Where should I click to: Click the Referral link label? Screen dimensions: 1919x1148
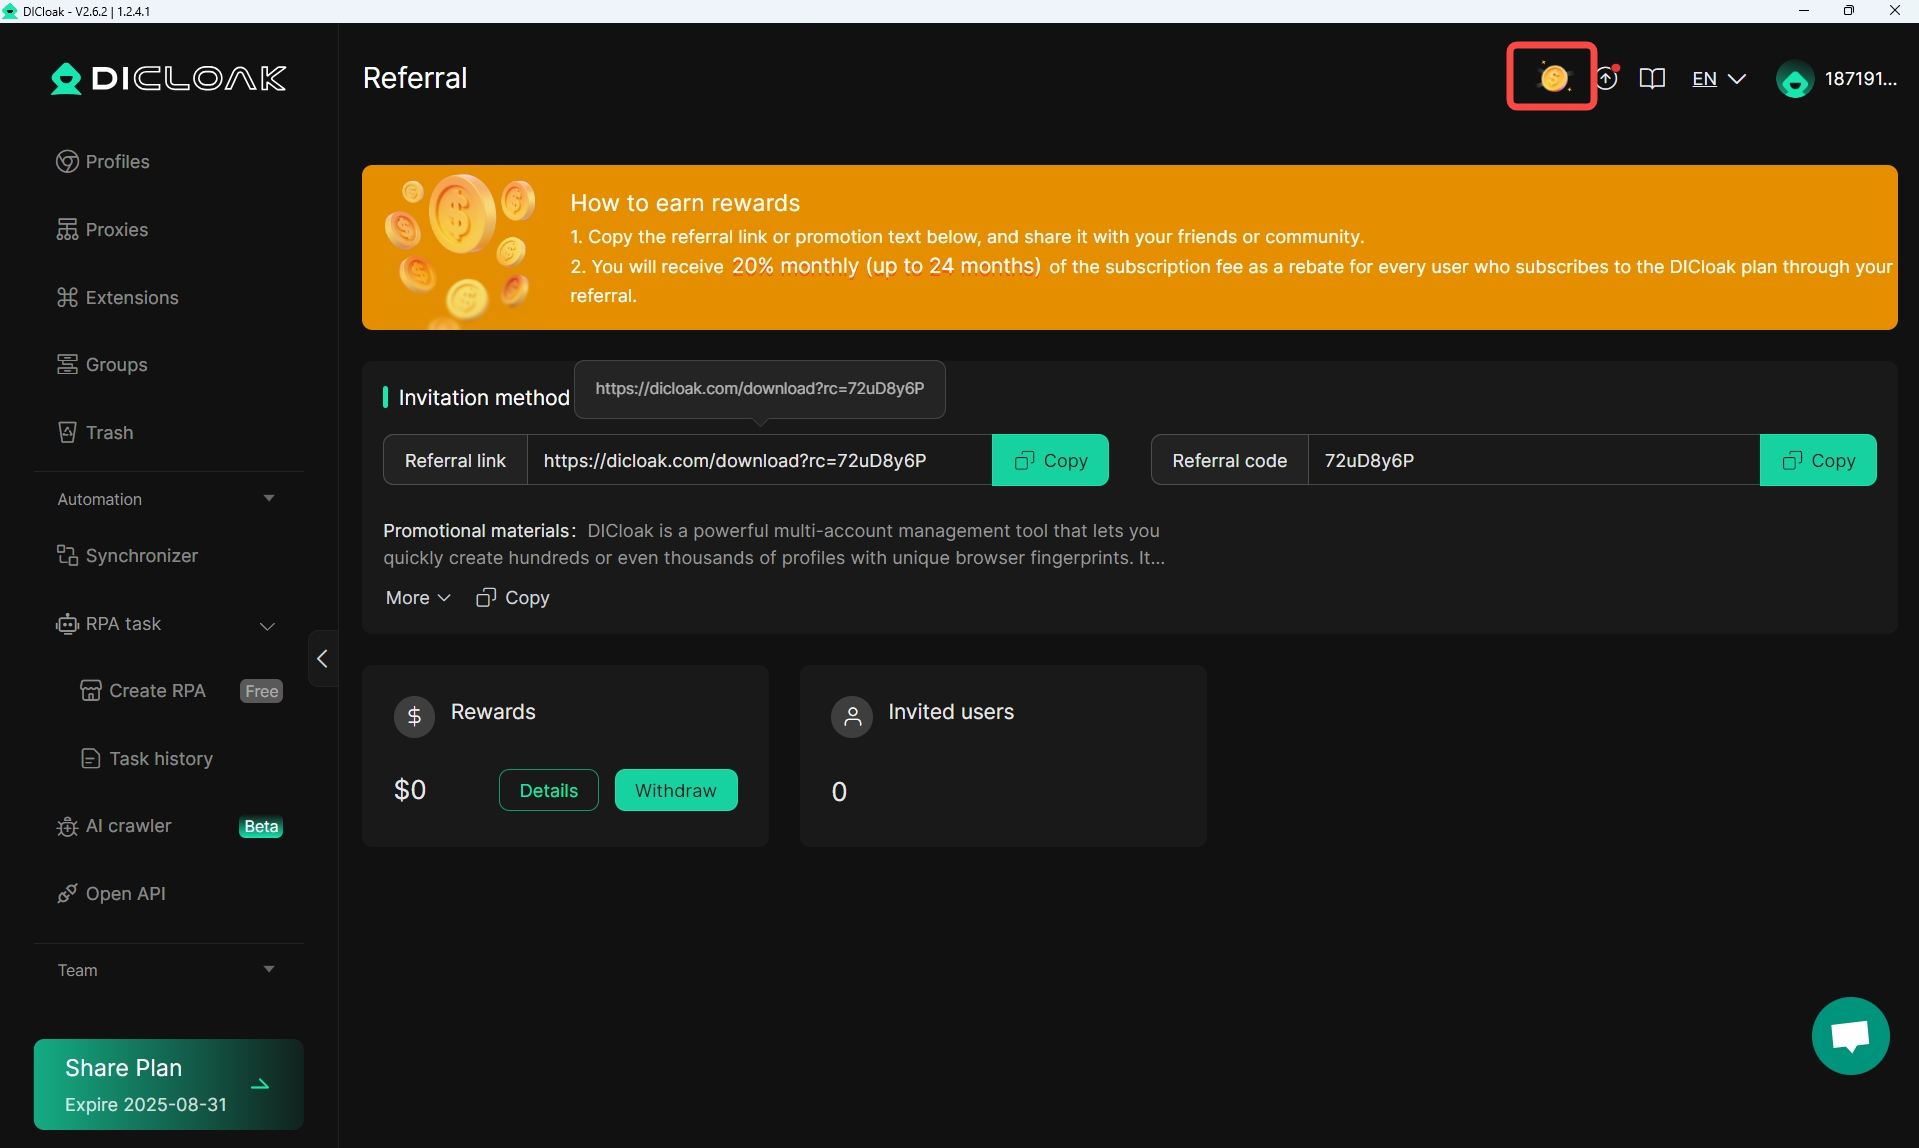455,460
